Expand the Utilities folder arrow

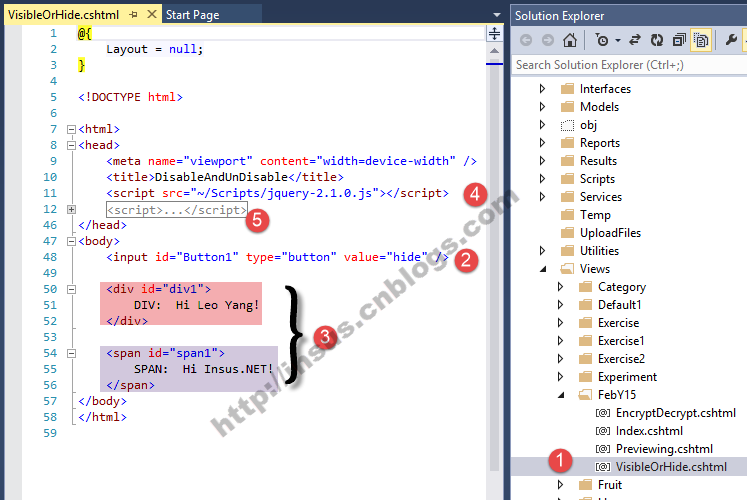click(542, 250)
